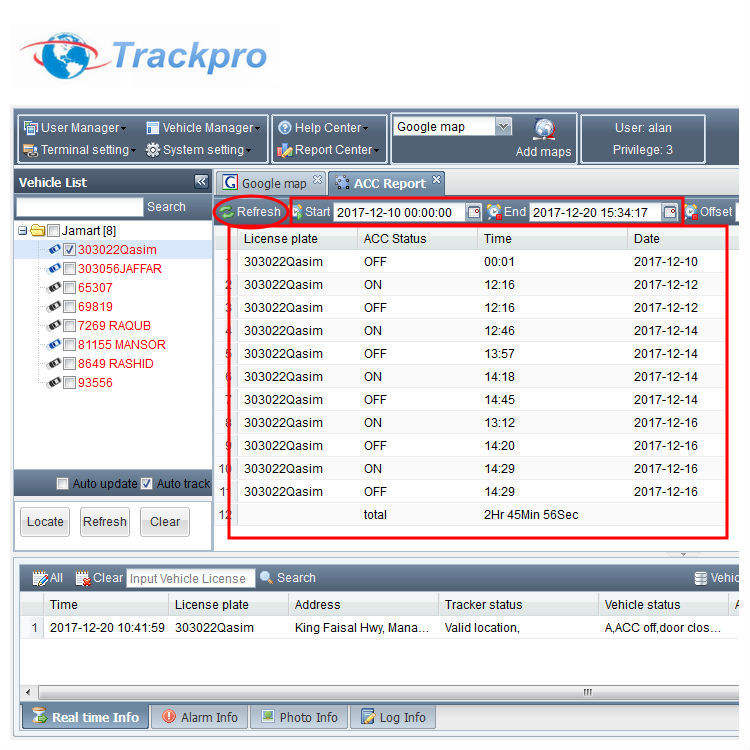Disable the Auto track checkbox

[146, 484]
